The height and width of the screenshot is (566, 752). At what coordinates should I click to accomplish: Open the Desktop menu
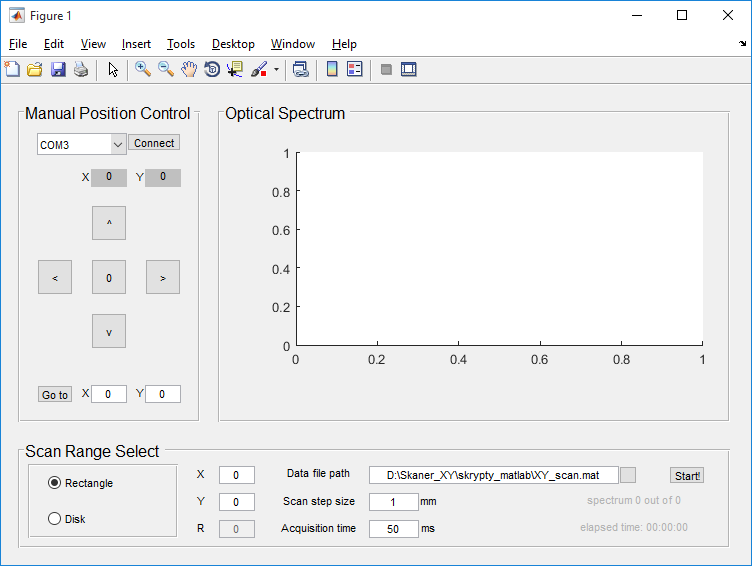coord(233,44)
